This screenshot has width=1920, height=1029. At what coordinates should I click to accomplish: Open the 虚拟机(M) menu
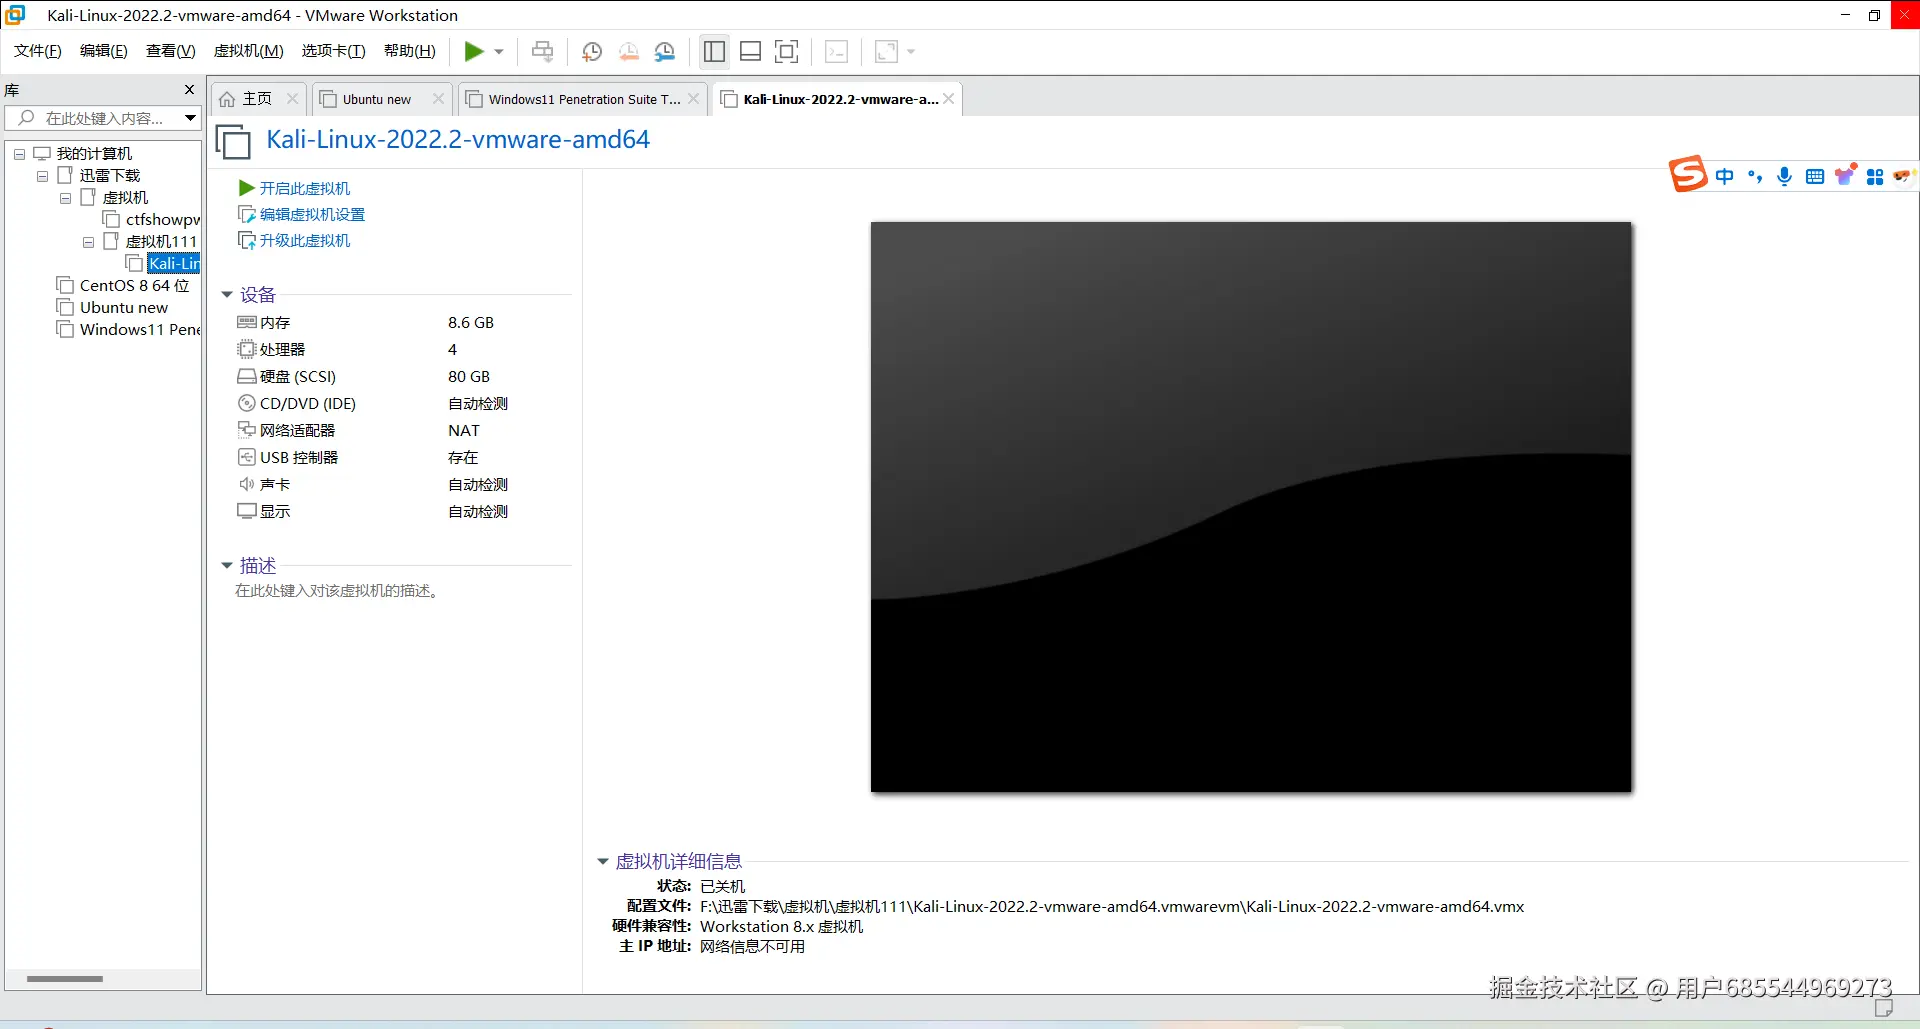[248, 51]
